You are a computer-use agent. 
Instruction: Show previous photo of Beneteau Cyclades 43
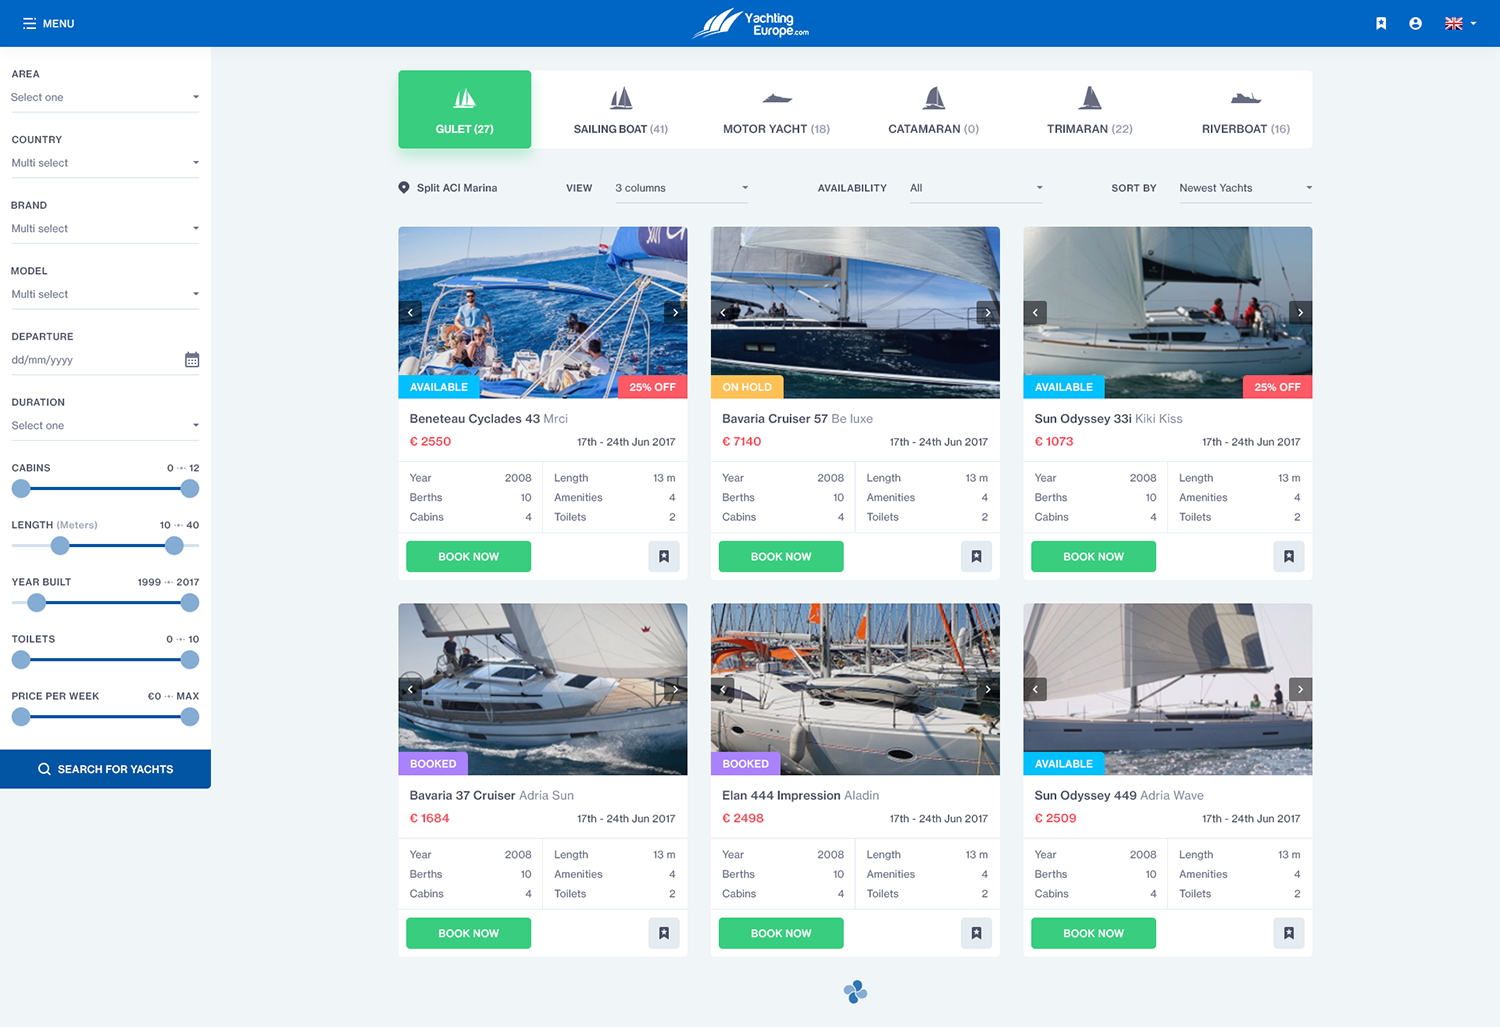(410, 313)
